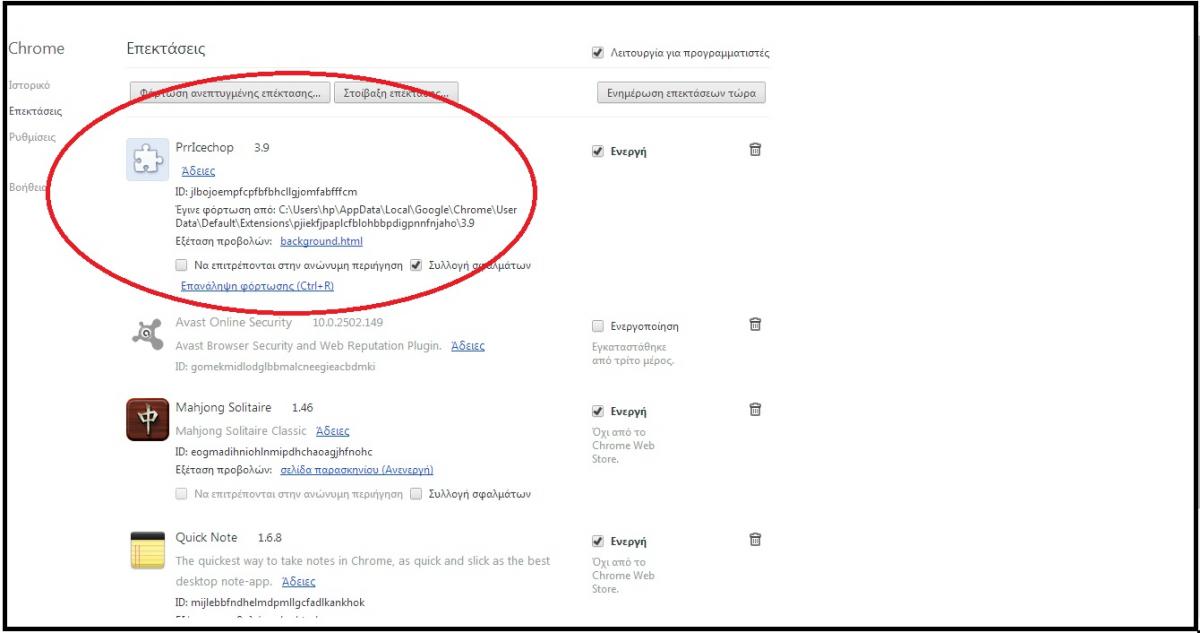1200x633 pixels.
Task: Remove Avast Online Security with trash icon
Action: pyautogui.click(x=755, y=324)
